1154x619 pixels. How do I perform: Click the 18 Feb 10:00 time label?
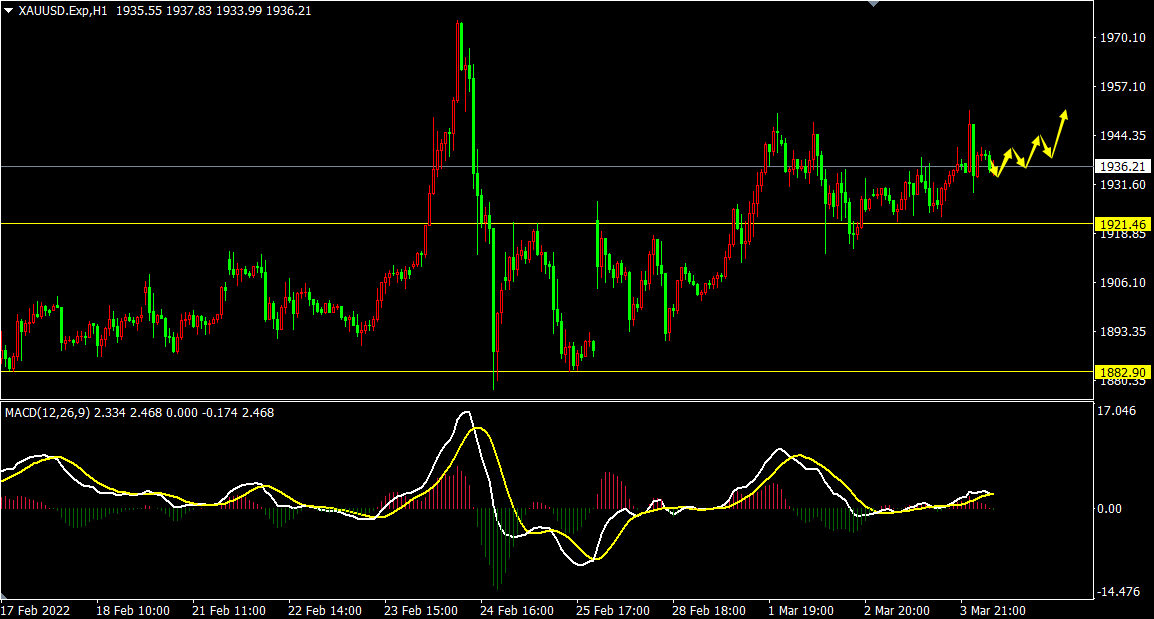(x=132, y=611)
